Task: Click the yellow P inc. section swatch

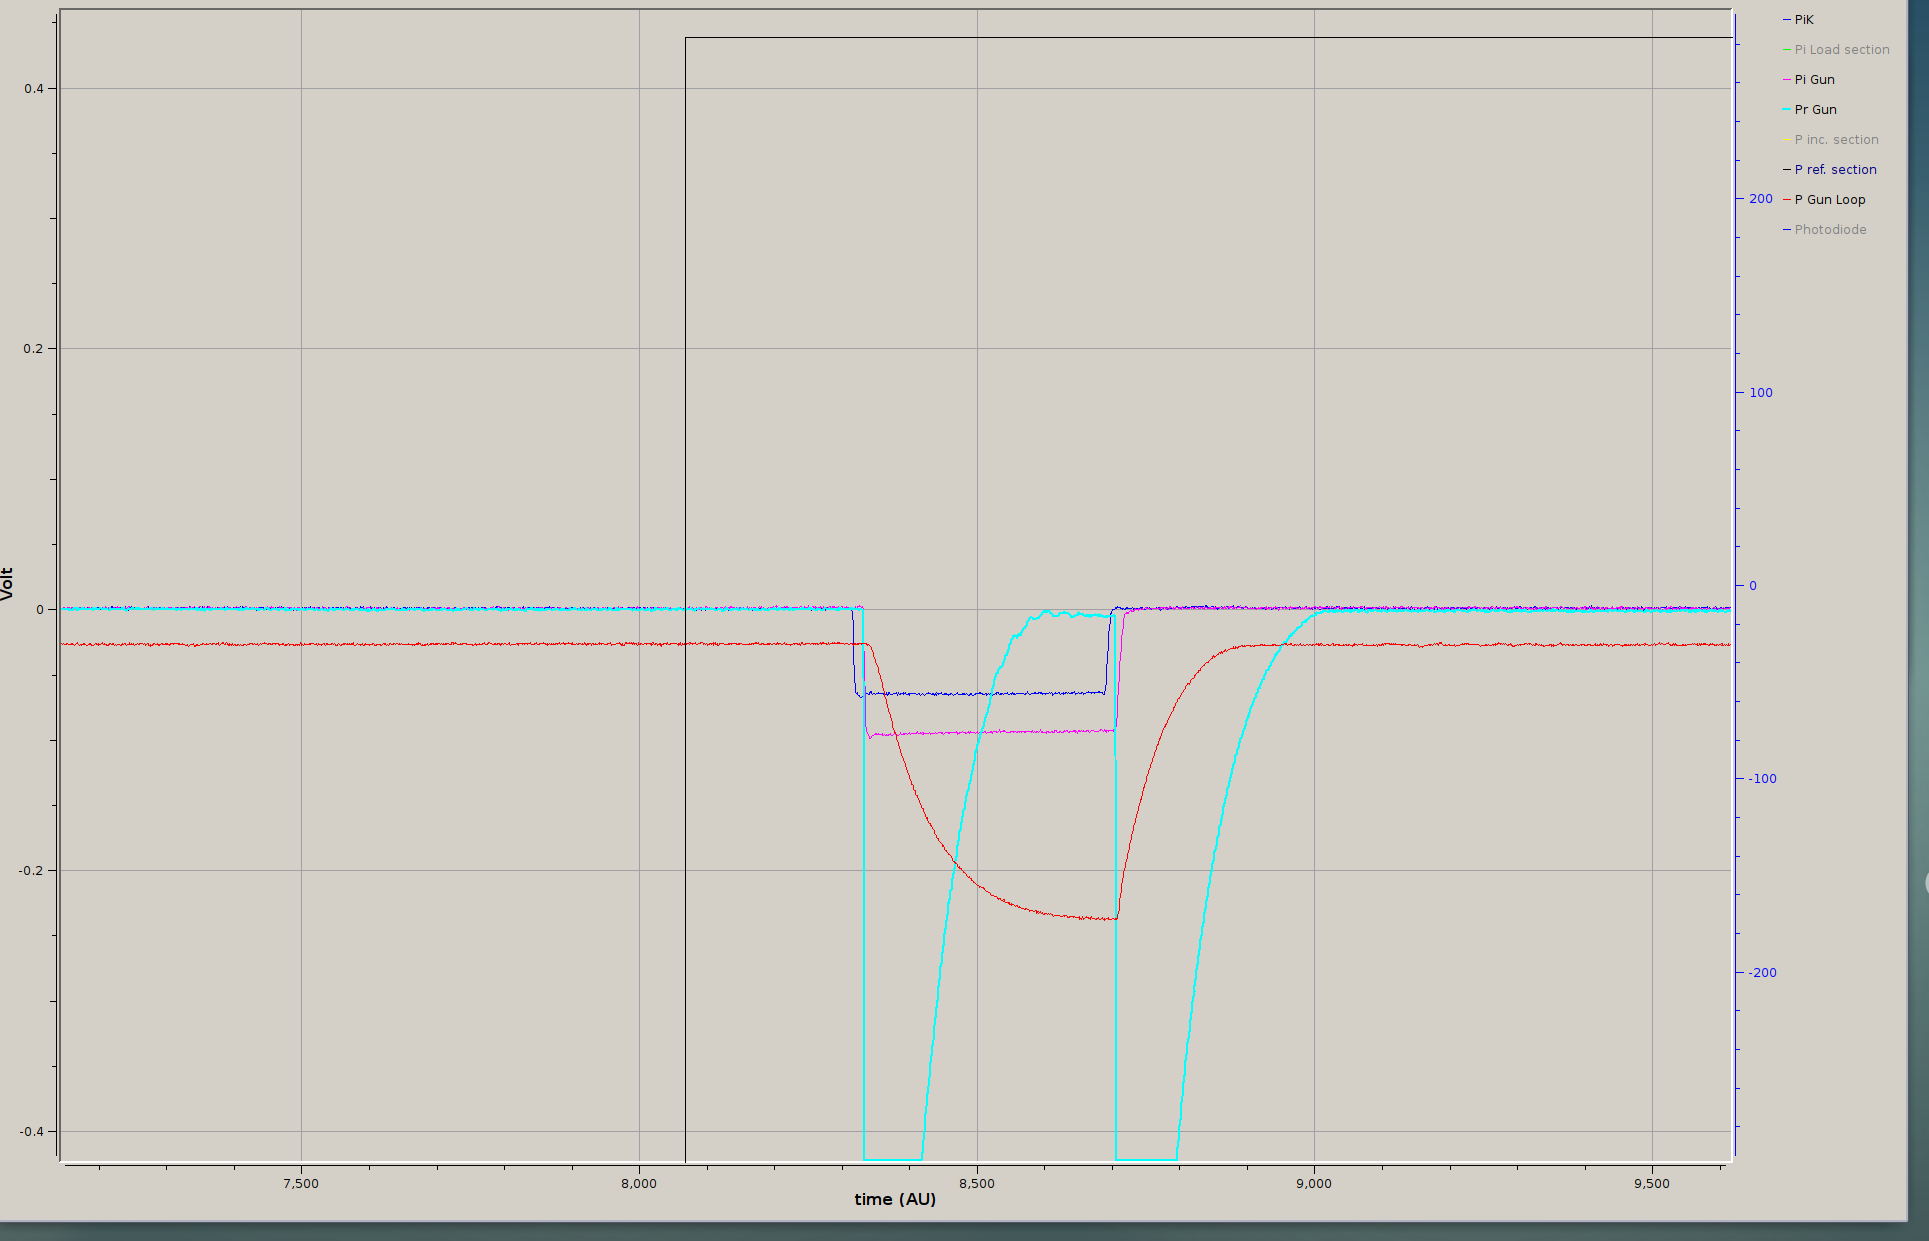Action: pyautogui.click(x=1787, y=140)
